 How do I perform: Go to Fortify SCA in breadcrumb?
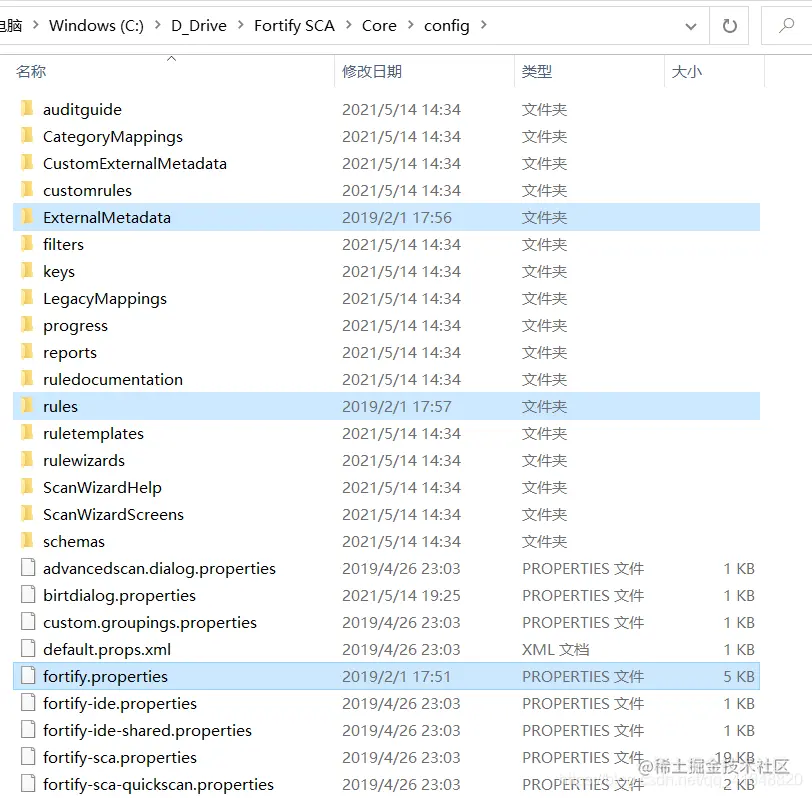click(x=294, y=25)
